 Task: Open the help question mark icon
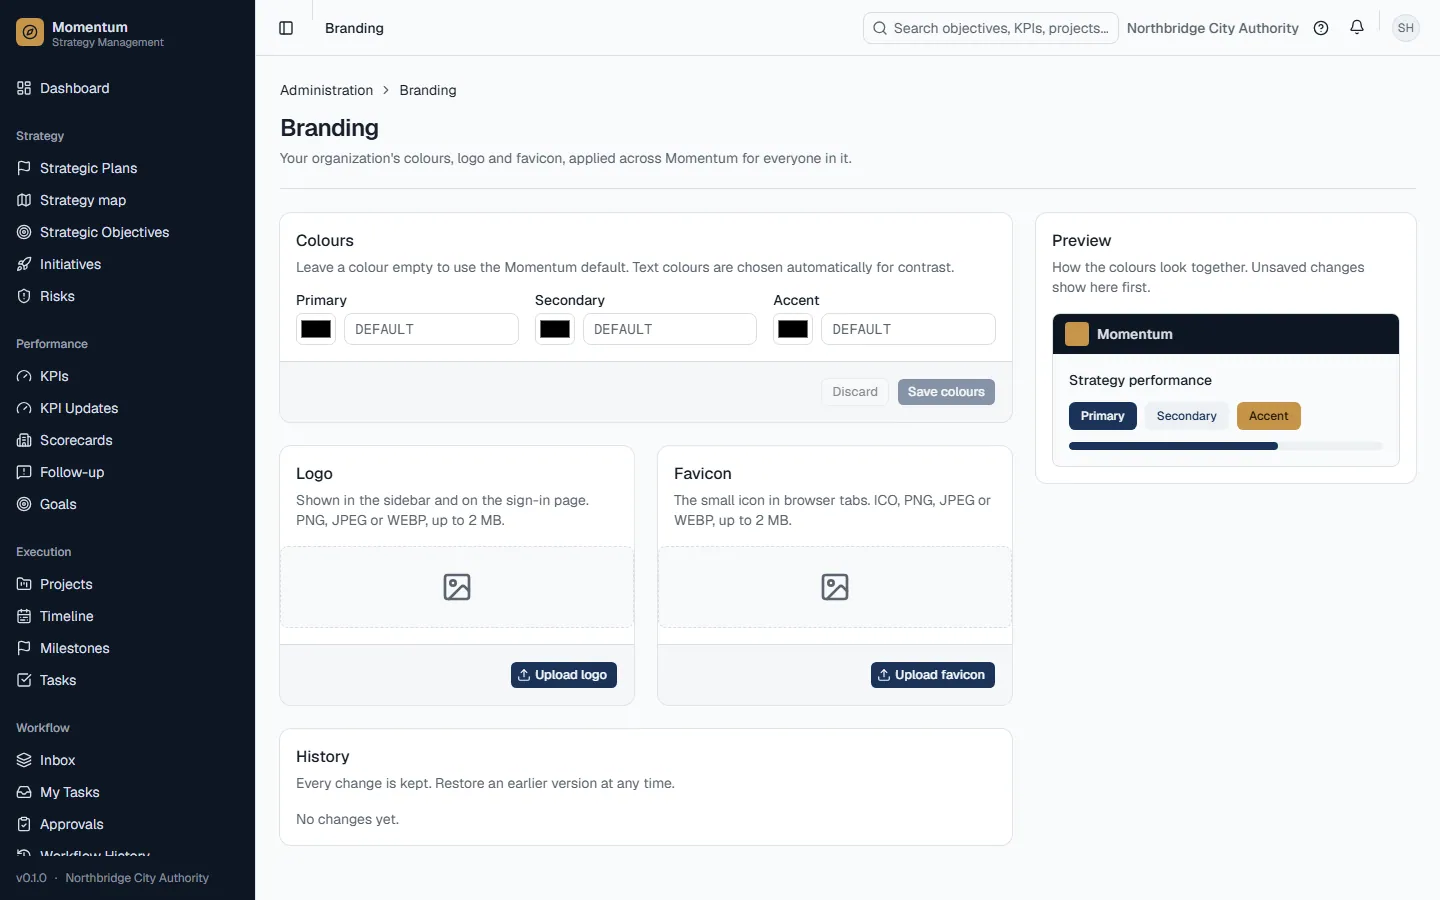[x=1321, y=28]
